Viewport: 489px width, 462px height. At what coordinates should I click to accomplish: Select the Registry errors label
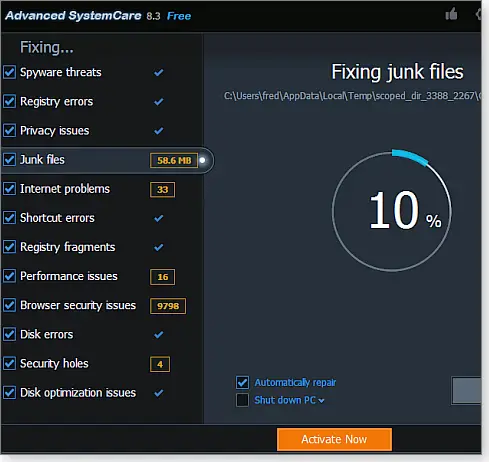pyautogui.click(x=57, y=102)
